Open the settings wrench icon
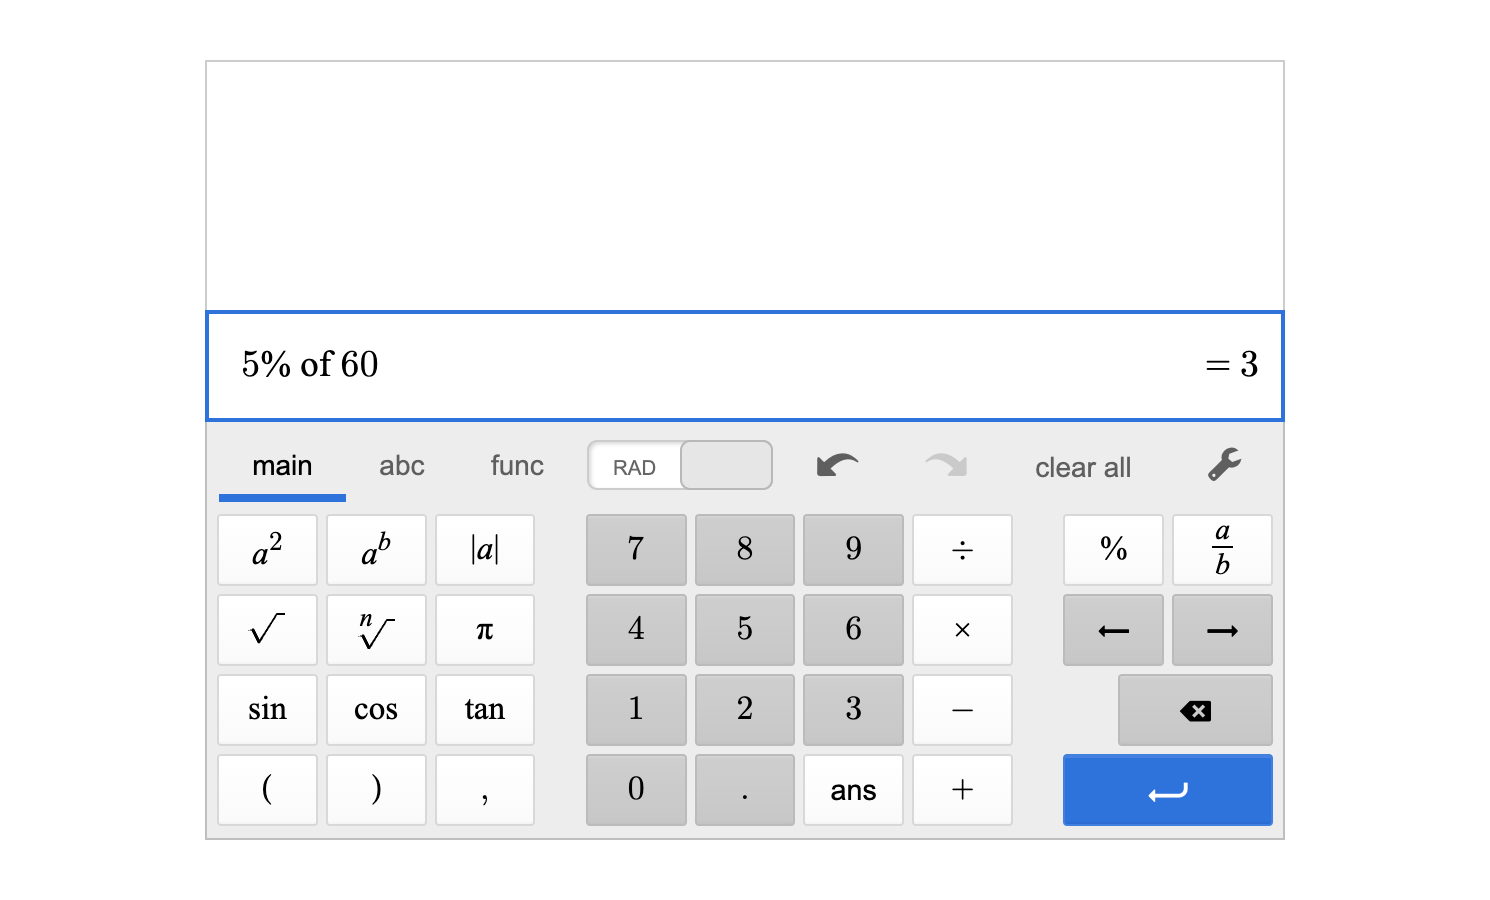Image resolution: width=1490 pixels, height=900 pixels. click(1223, 464)
